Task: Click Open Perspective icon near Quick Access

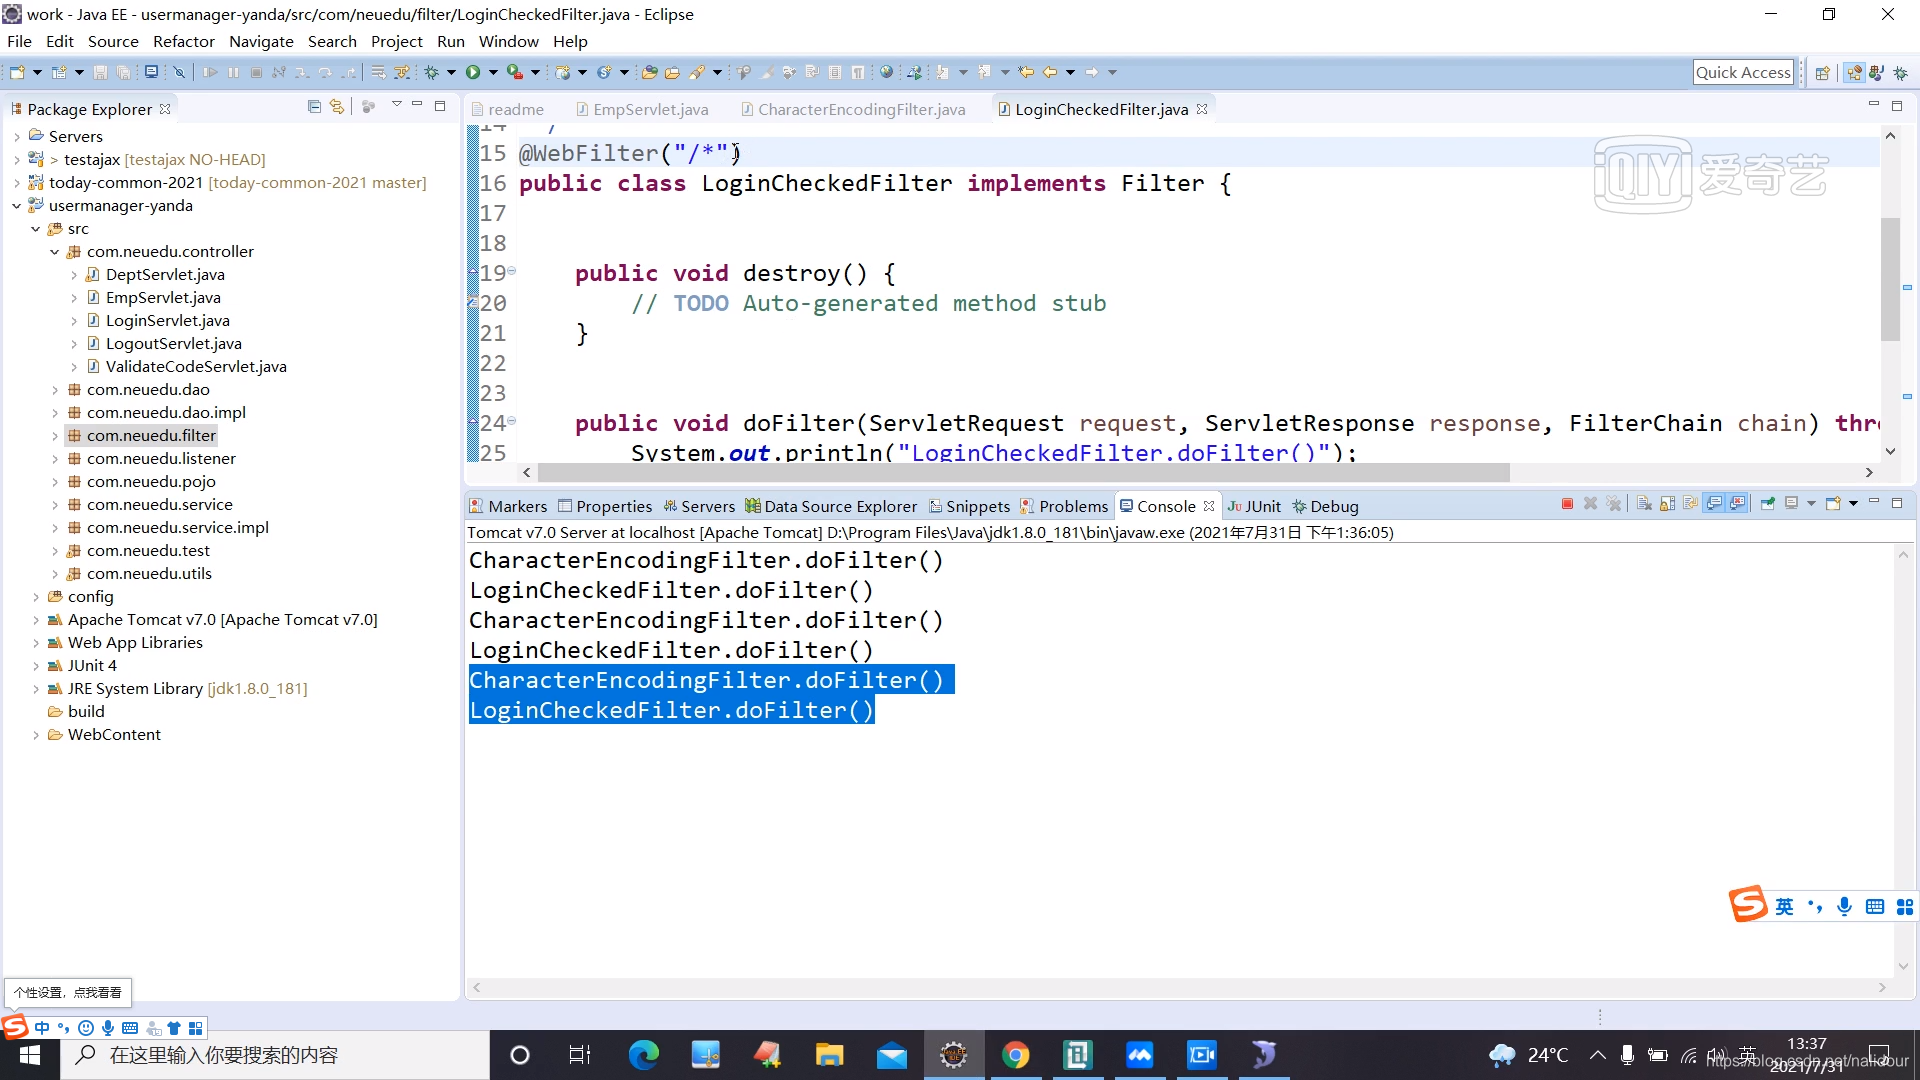Action: click(x=1822, y=73)
